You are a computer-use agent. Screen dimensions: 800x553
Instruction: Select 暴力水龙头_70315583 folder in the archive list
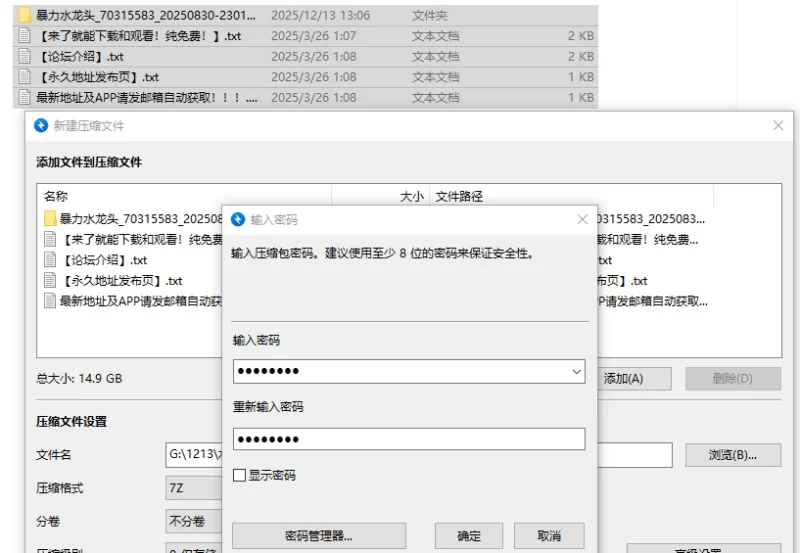pyautogui.click(x=141, y=219)
